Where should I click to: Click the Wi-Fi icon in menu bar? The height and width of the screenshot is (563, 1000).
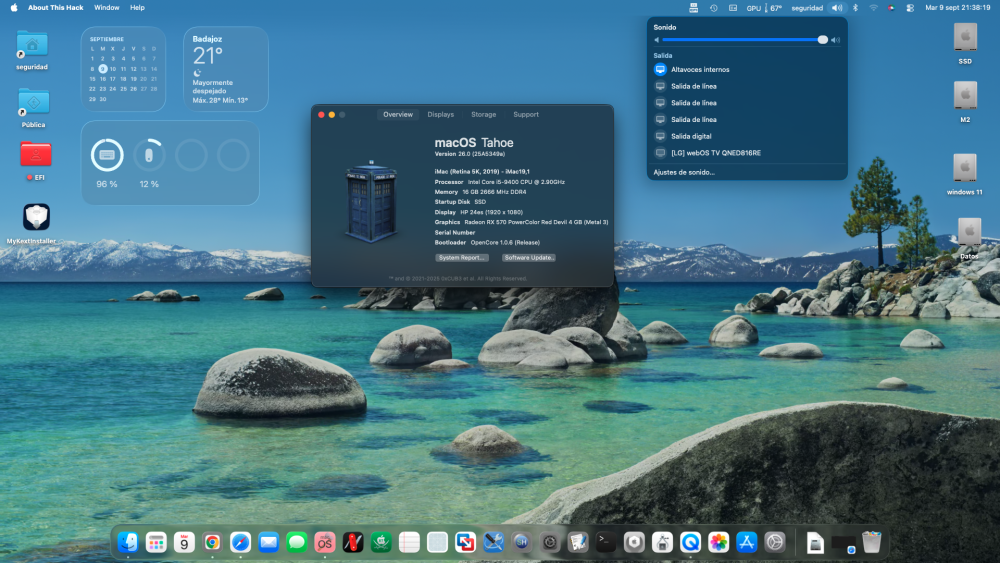[x=873, y=8]
